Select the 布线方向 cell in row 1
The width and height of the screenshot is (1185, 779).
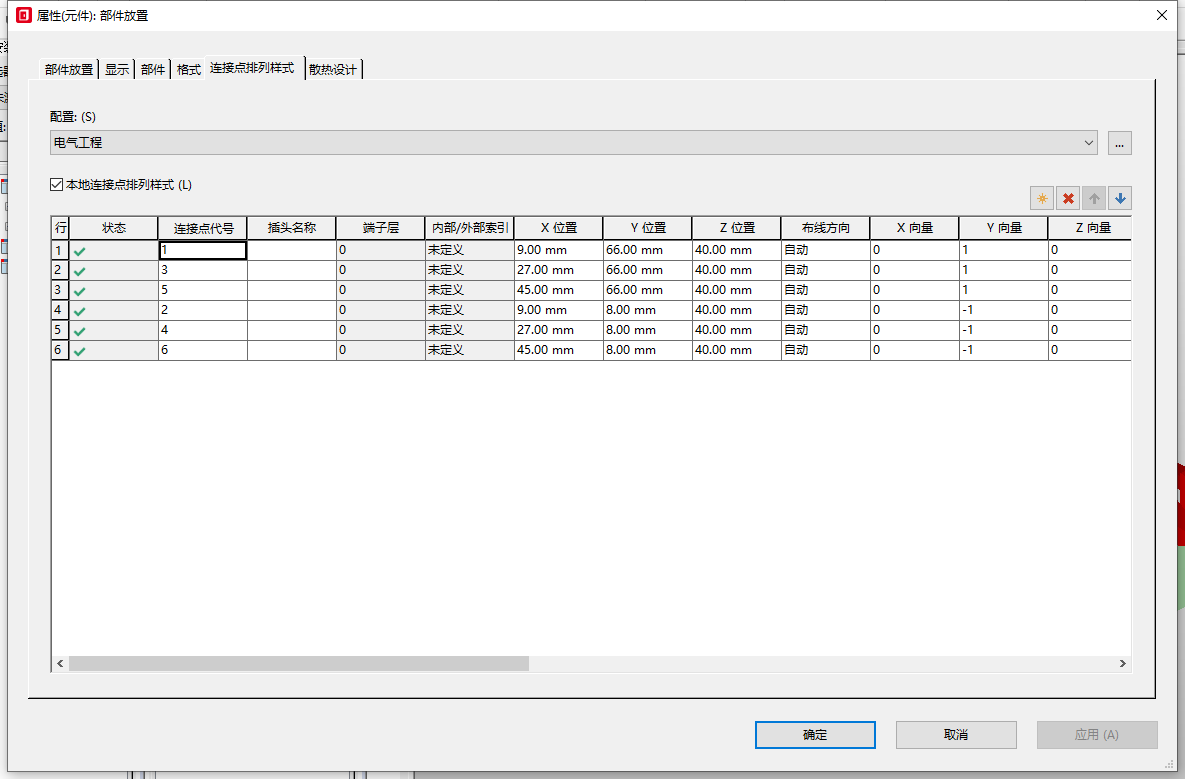pyautogui.click(x=825, y=250)
